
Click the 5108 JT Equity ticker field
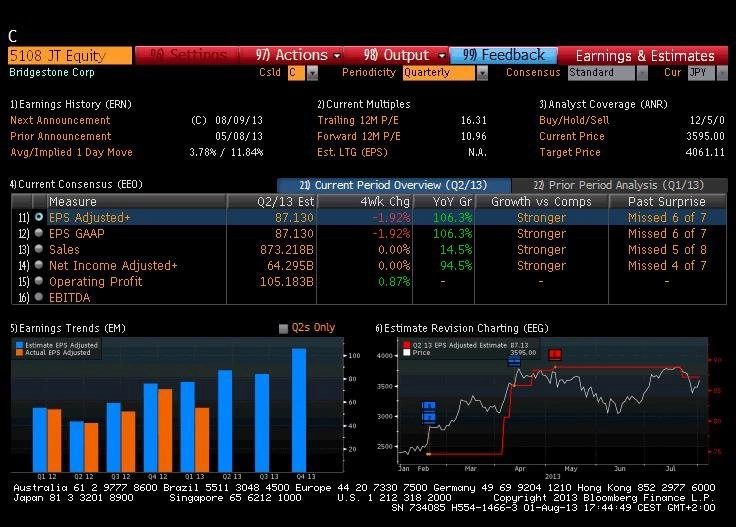click(x=70, y=55)
